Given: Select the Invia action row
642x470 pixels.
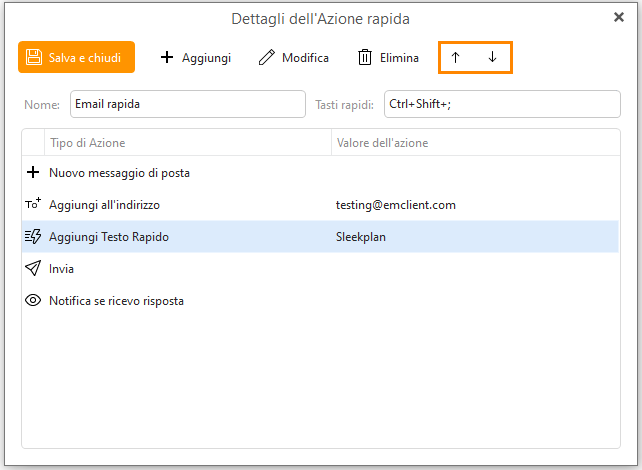Looking at the screenshot, I should pos(320,269).
